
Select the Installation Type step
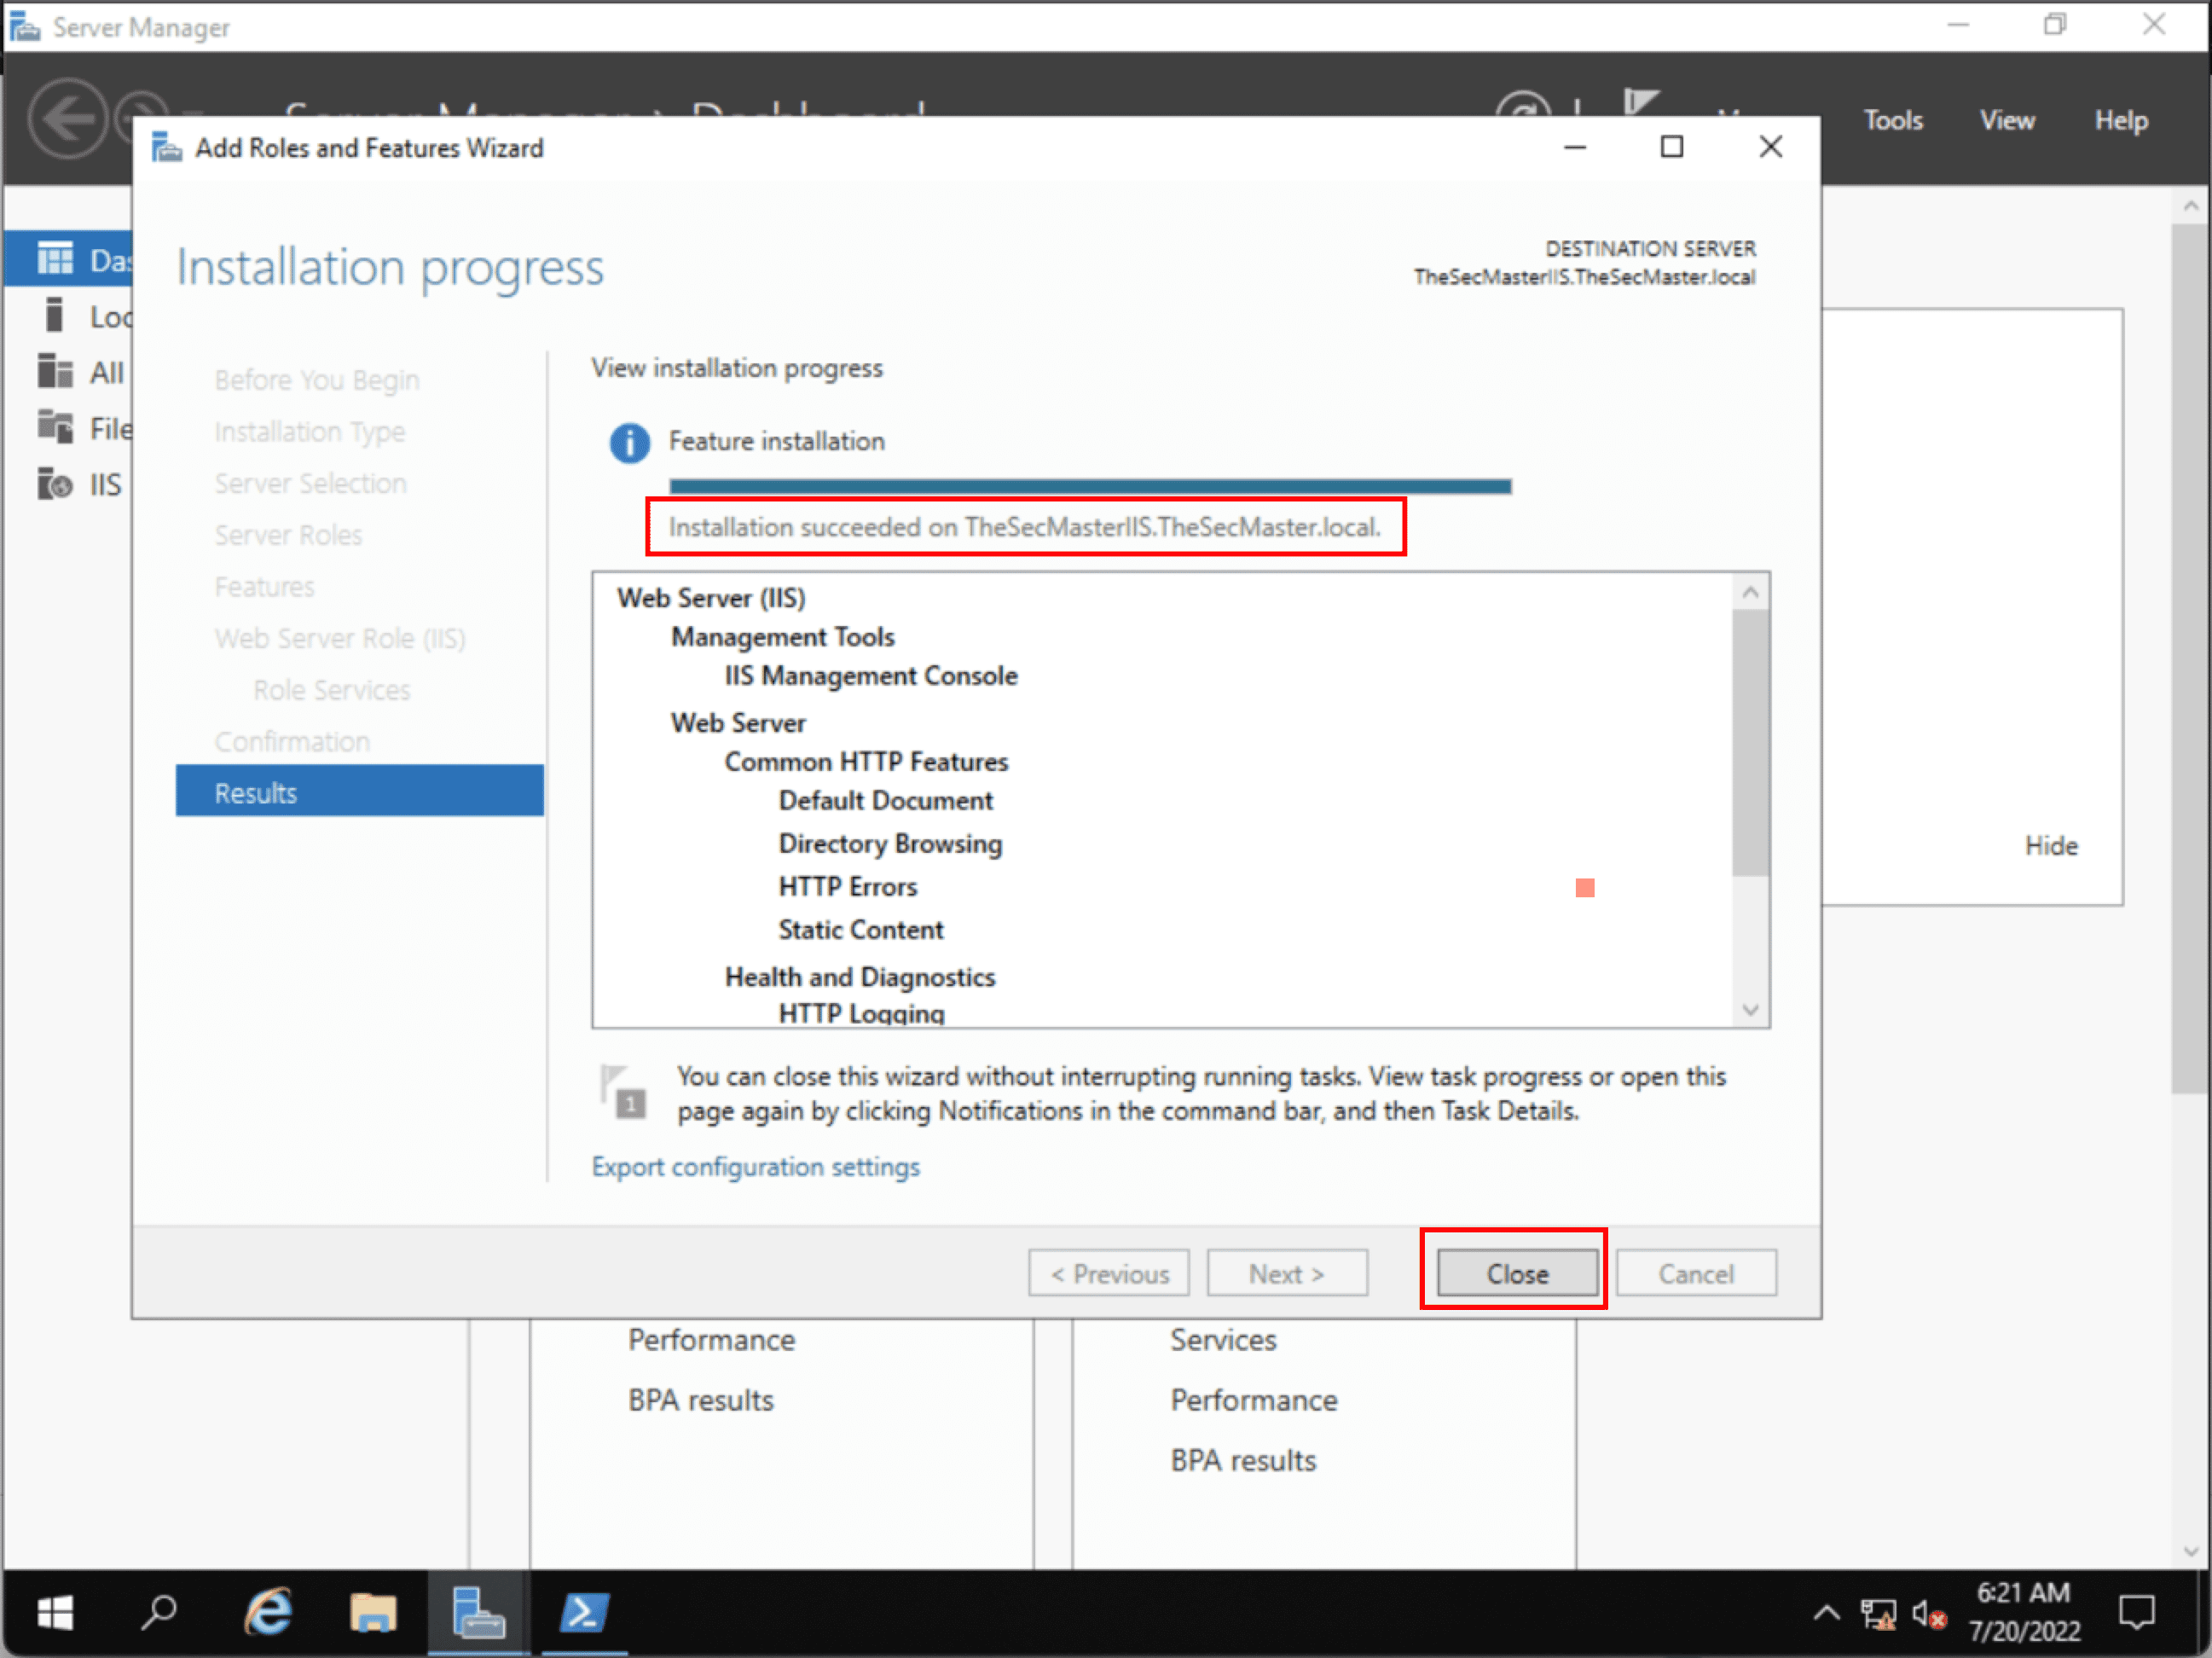(309, 432)
